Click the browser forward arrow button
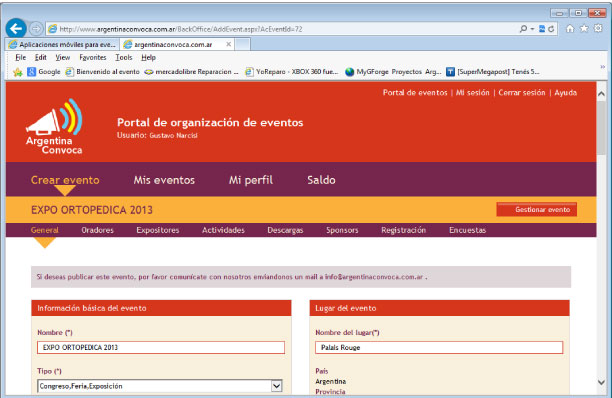 point(36,28)
